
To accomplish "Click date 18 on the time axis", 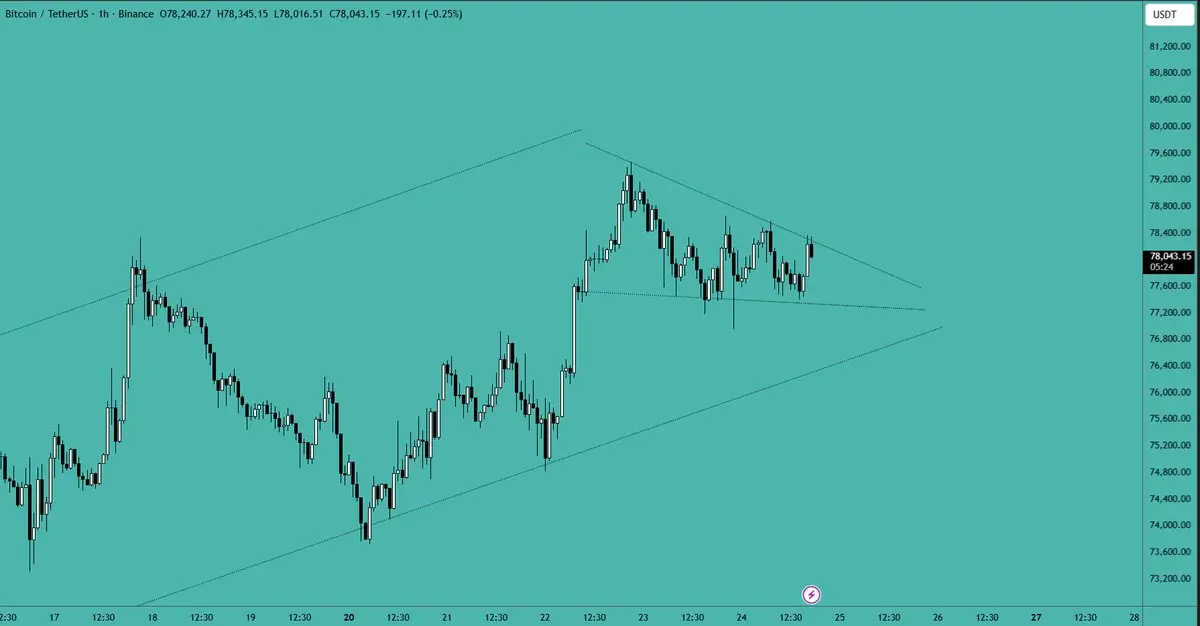I will (152, 617).
